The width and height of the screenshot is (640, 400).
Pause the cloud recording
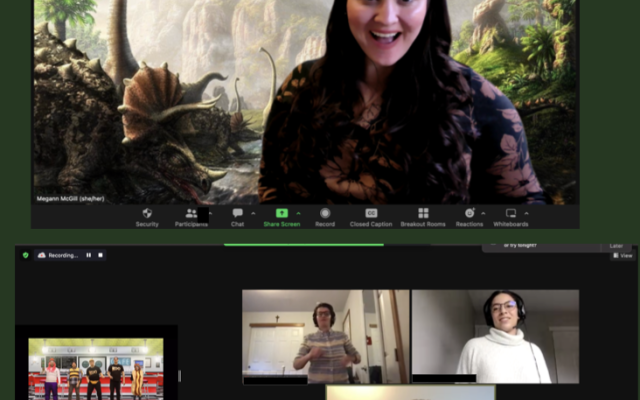89,255
